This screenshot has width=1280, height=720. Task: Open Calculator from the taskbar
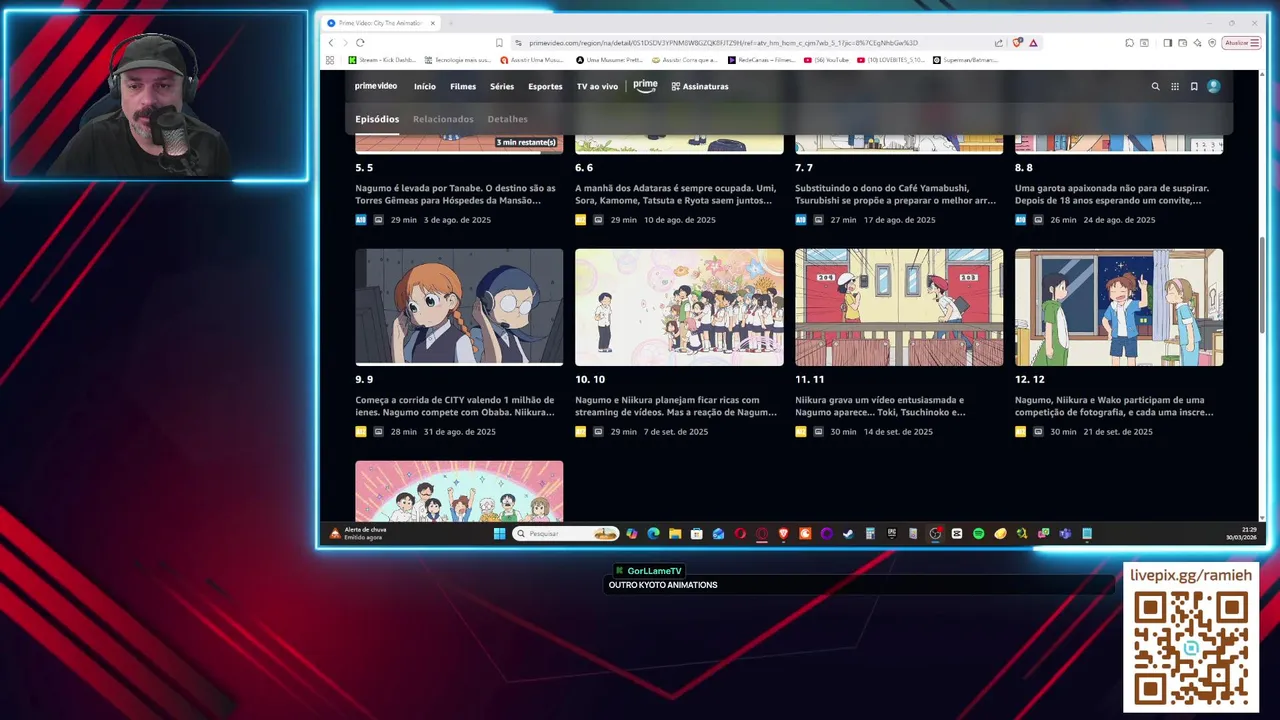(870, 534)
